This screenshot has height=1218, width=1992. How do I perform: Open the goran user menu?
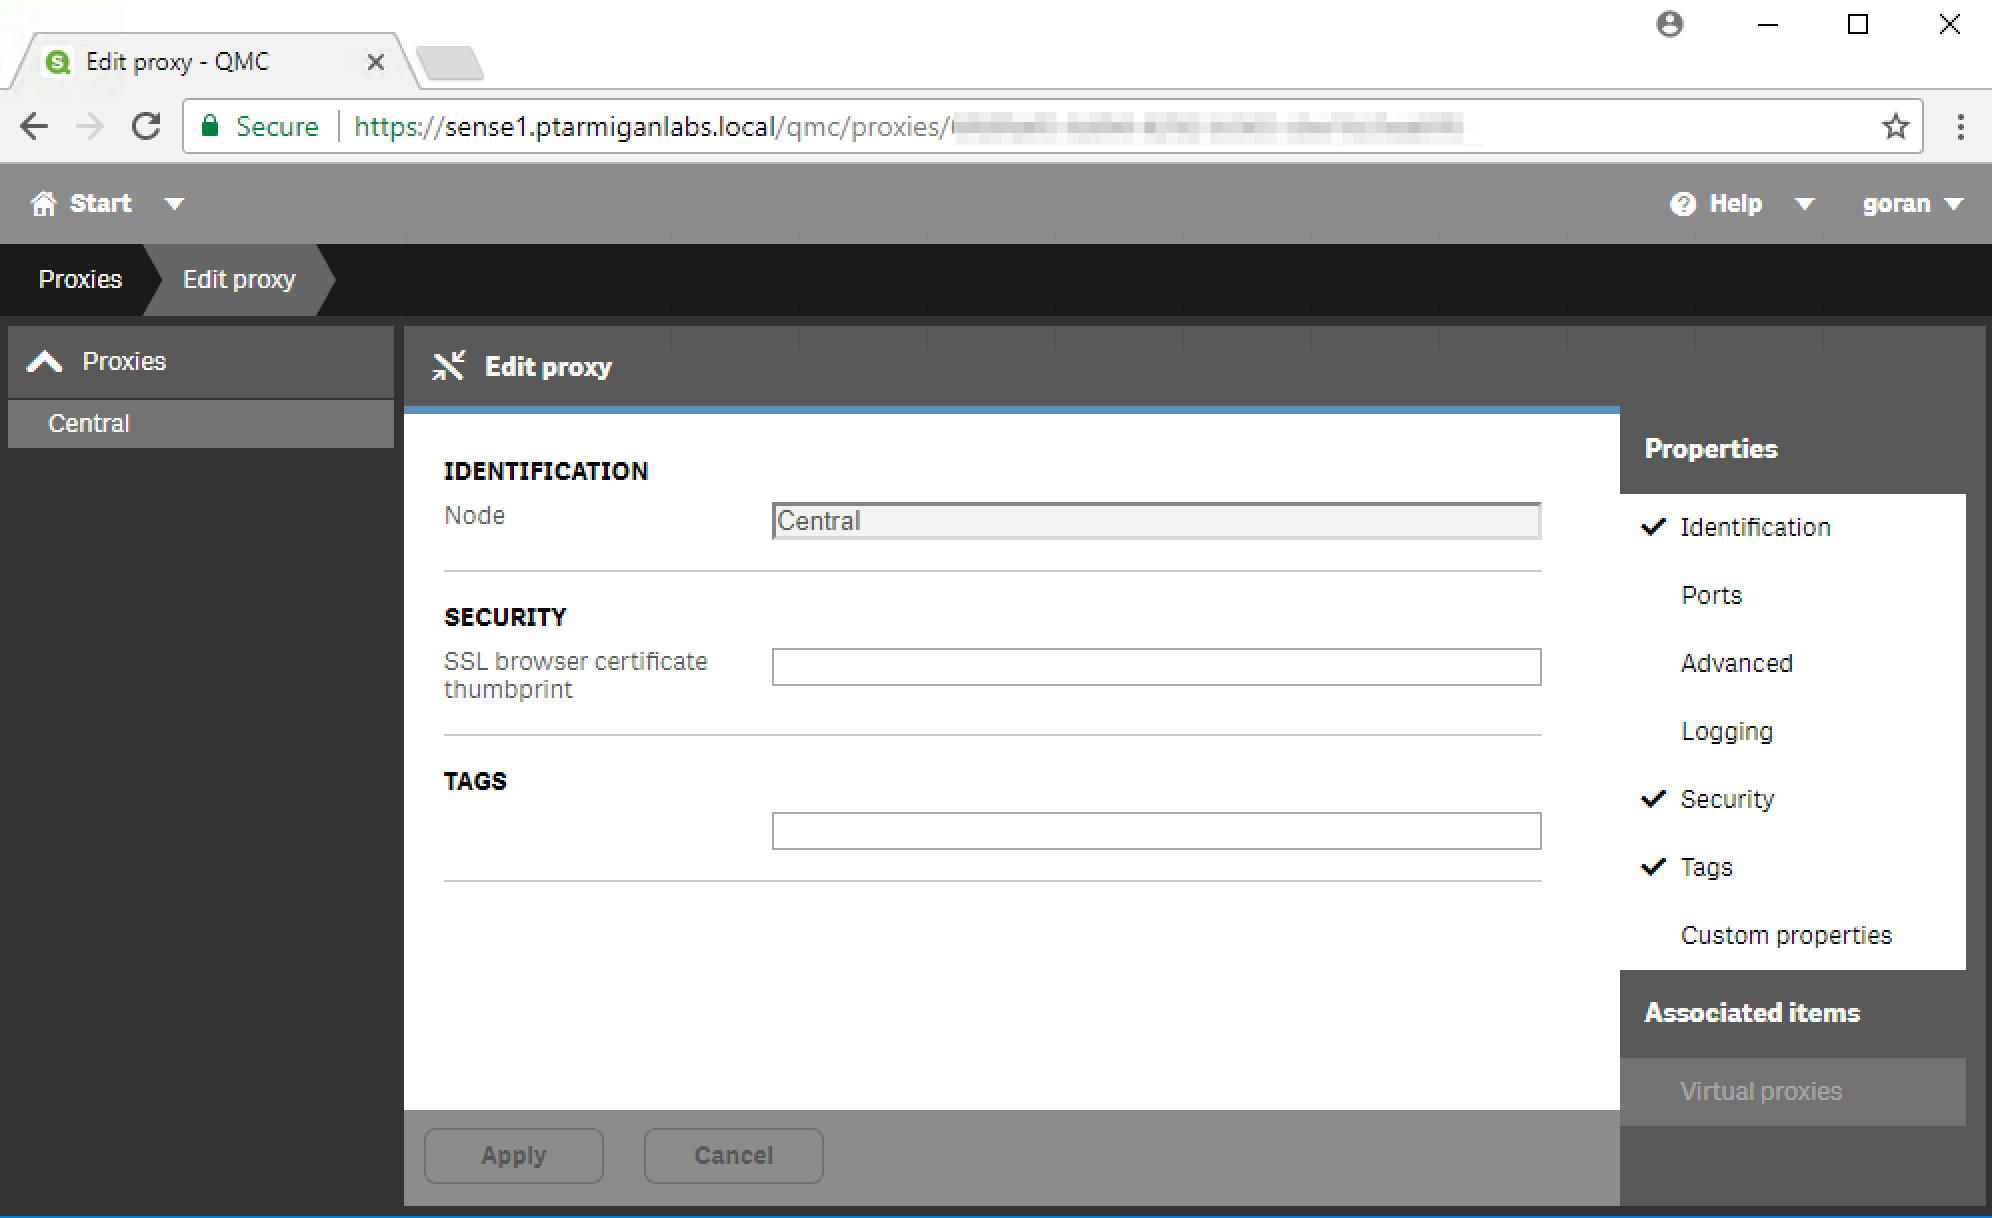pyautogui.click(x=1912, y=204)
